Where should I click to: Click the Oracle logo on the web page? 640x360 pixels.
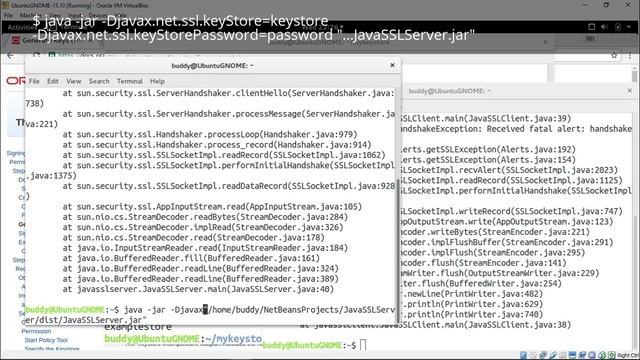16,81
